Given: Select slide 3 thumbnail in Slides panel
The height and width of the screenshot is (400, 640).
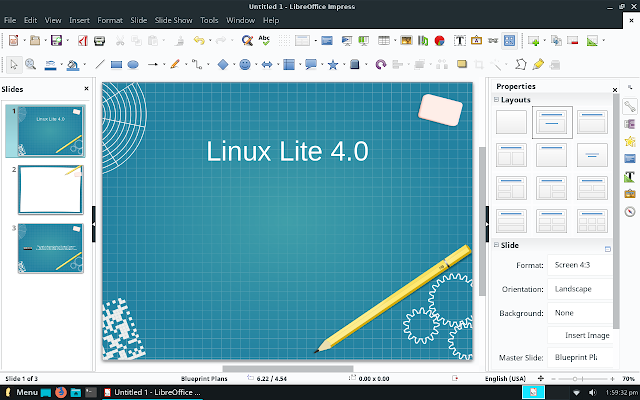Looking at the screenshot, I should coord(51,248).
